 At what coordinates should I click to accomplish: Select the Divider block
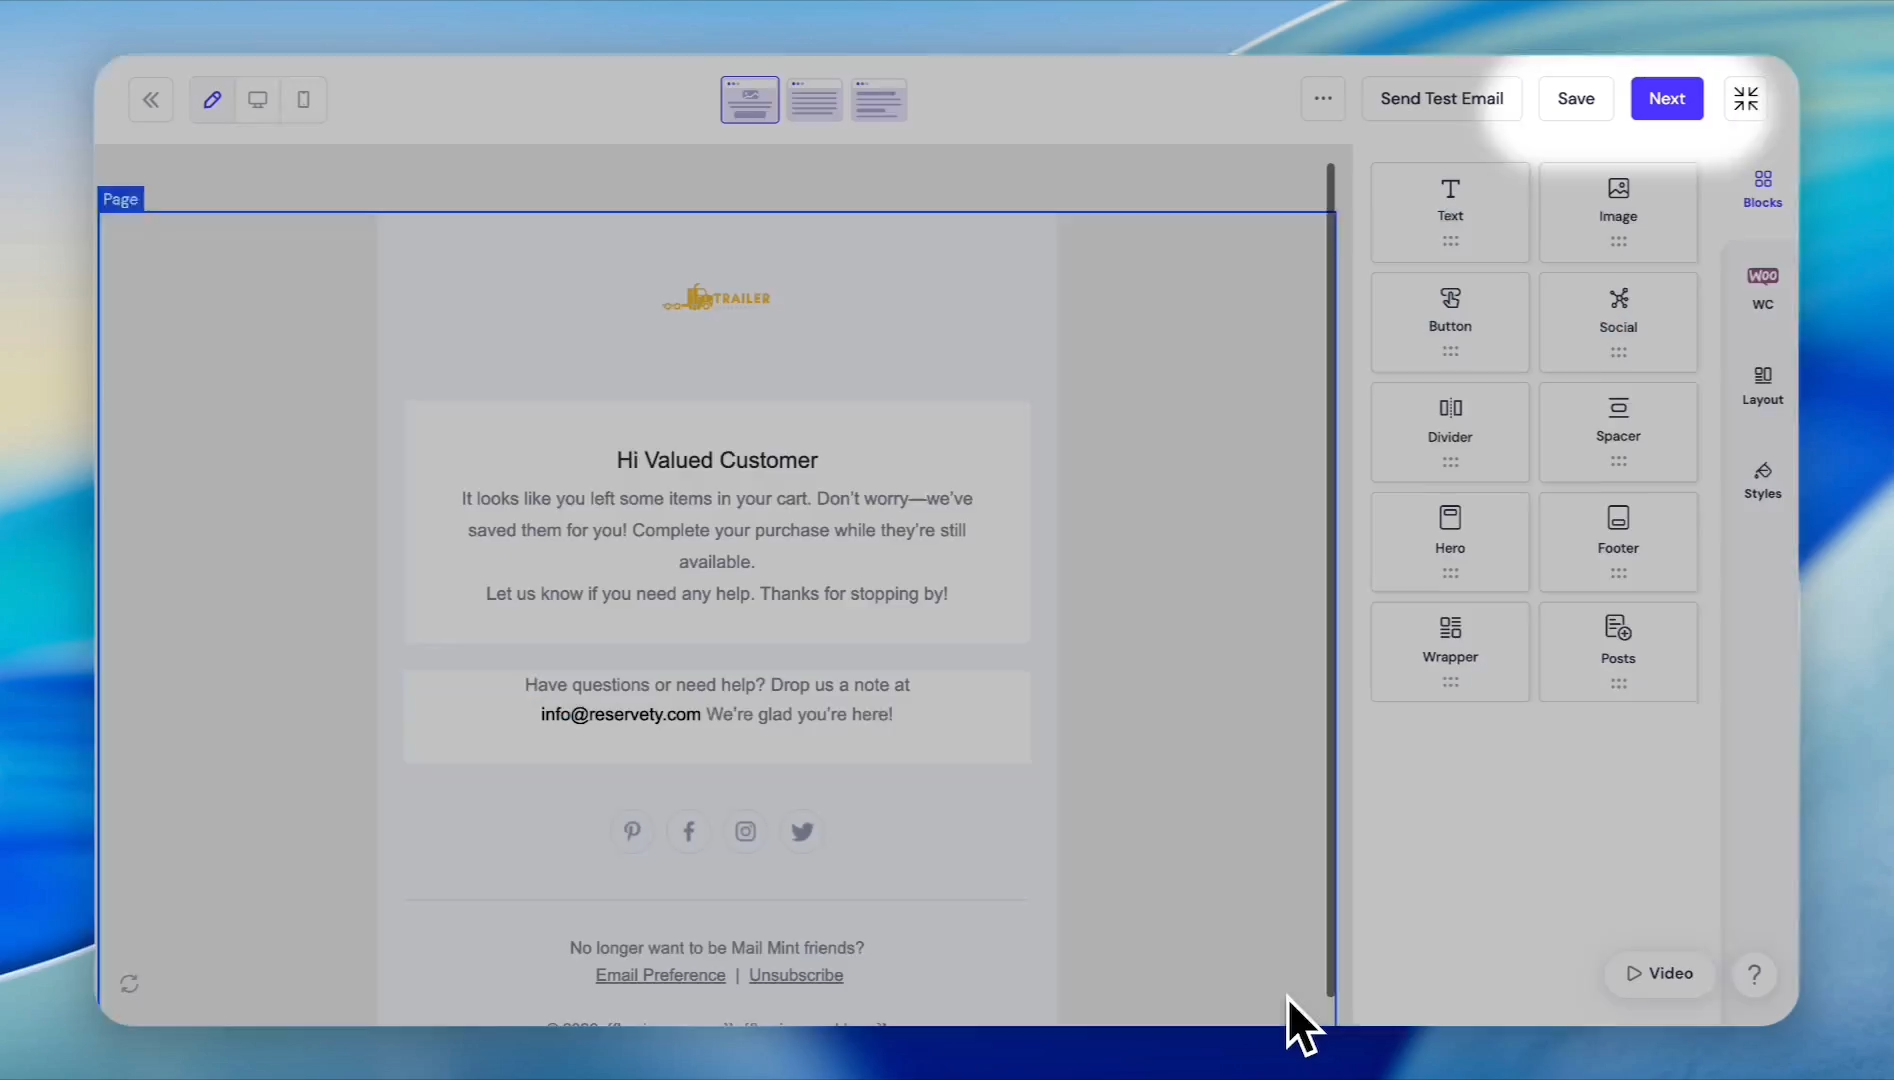coord(1450,433)
